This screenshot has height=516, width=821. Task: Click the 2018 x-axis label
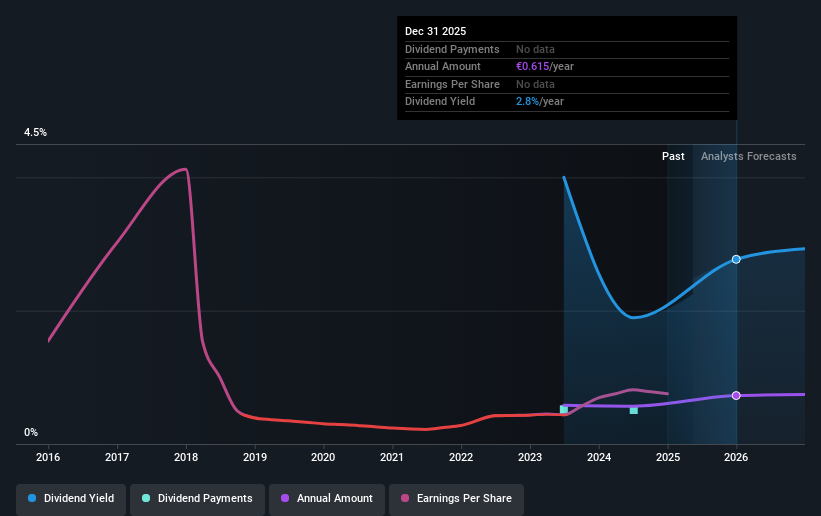186,457
